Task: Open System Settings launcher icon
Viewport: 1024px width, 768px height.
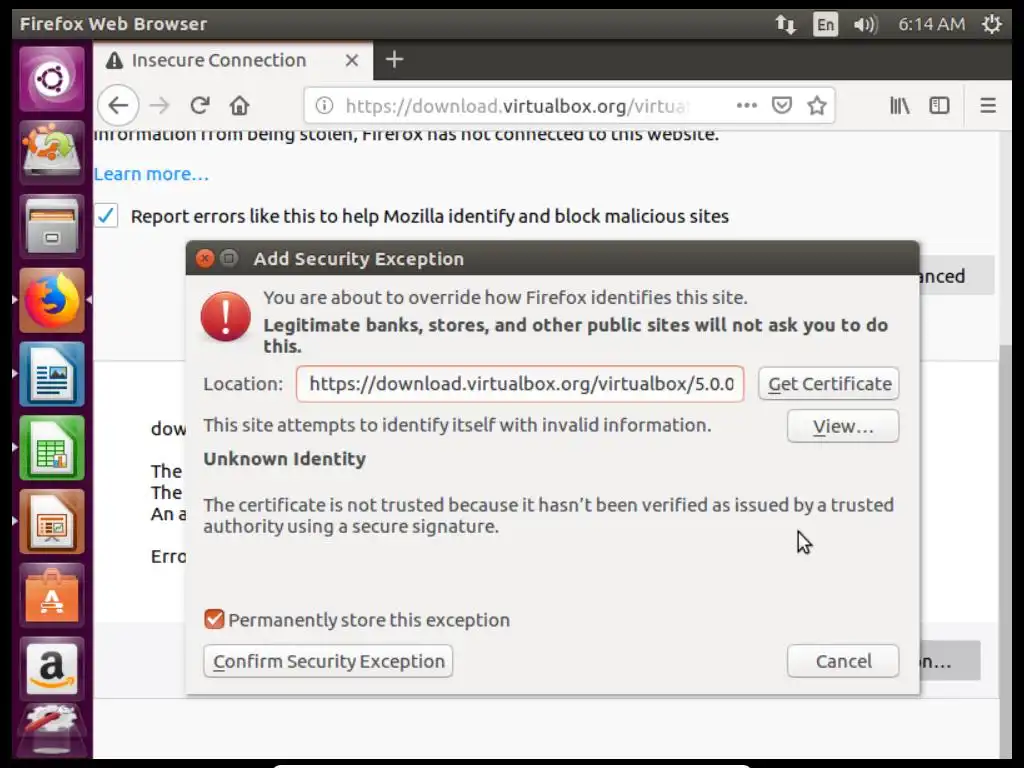Action: [52, 731]
